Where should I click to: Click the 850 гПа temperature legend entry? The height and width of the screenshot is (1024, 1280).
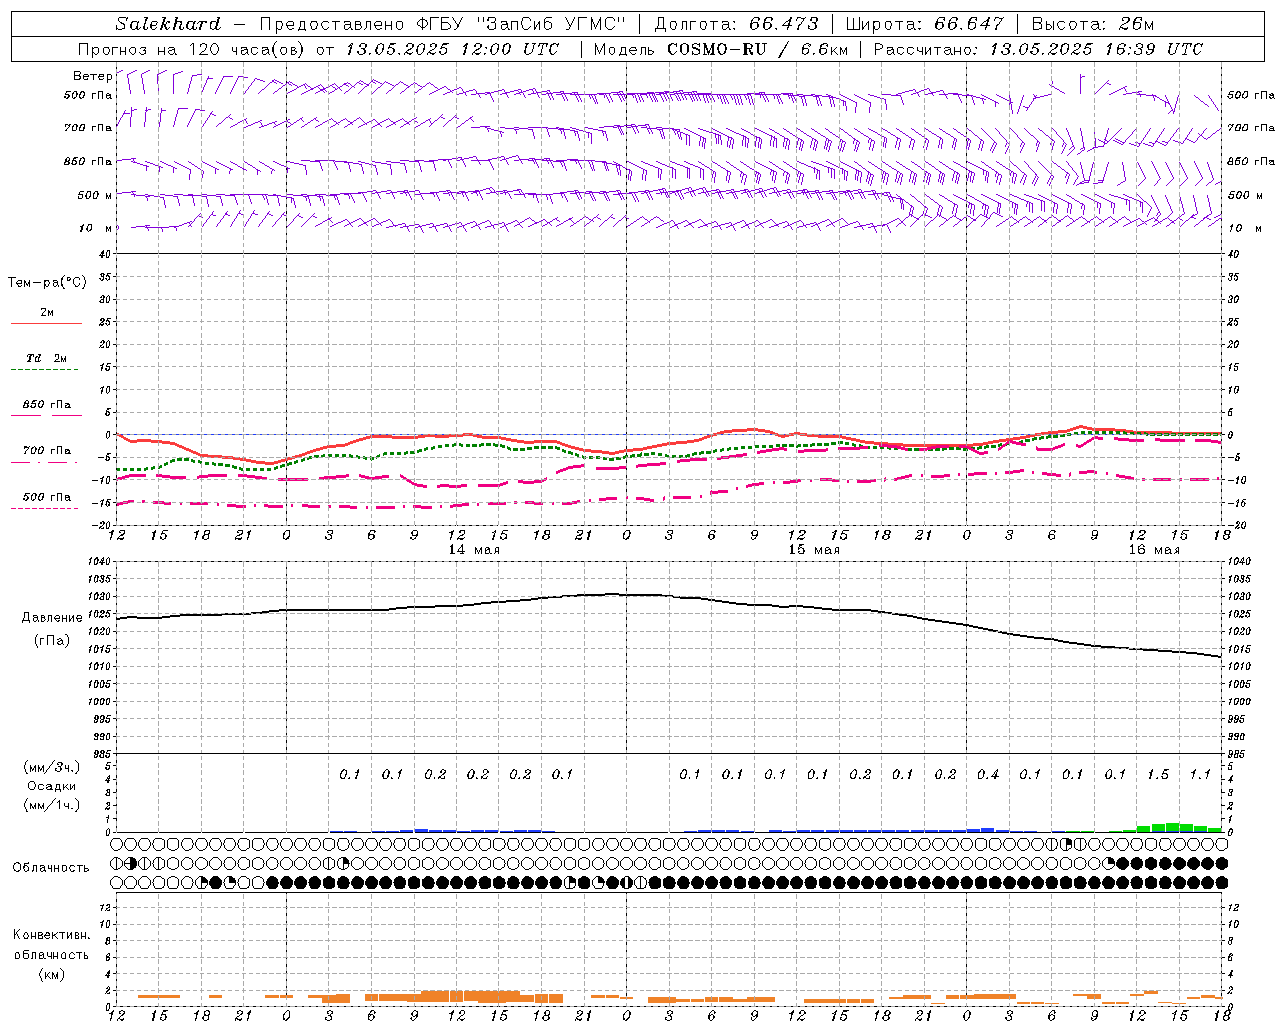click(46, 405)
